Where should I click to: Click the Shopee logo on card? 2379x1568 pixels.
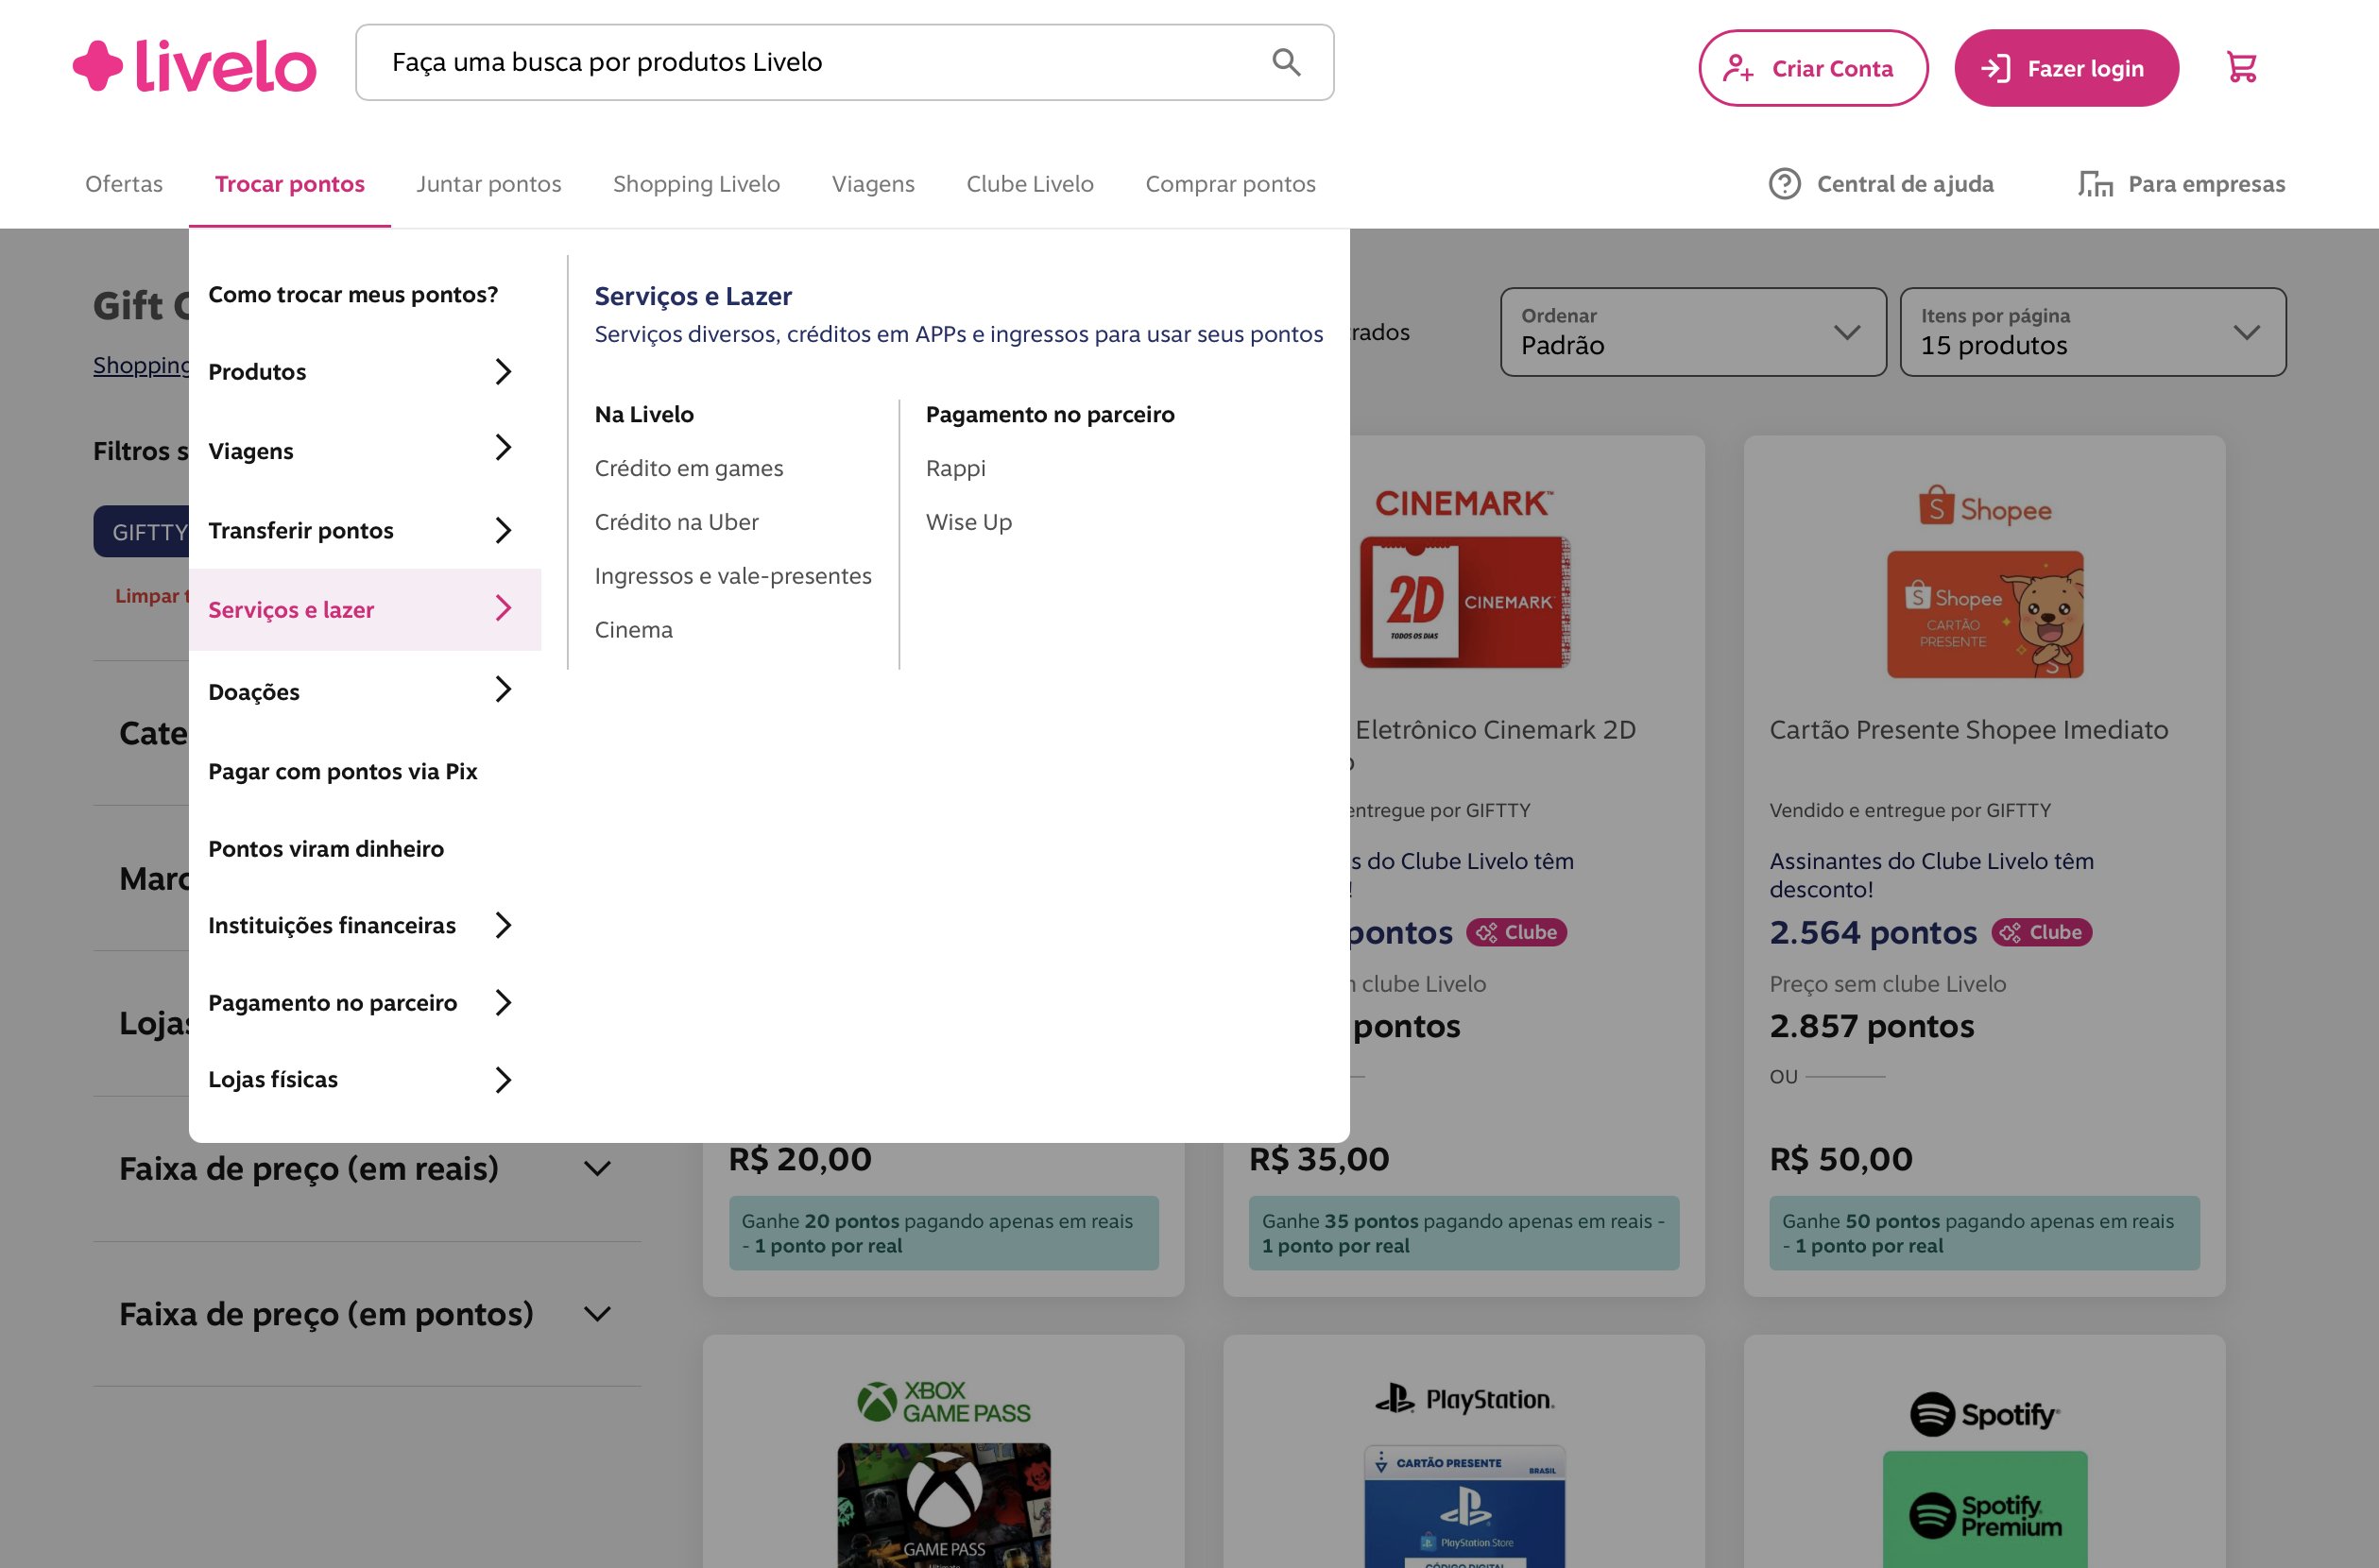[x=1985, y=507]
